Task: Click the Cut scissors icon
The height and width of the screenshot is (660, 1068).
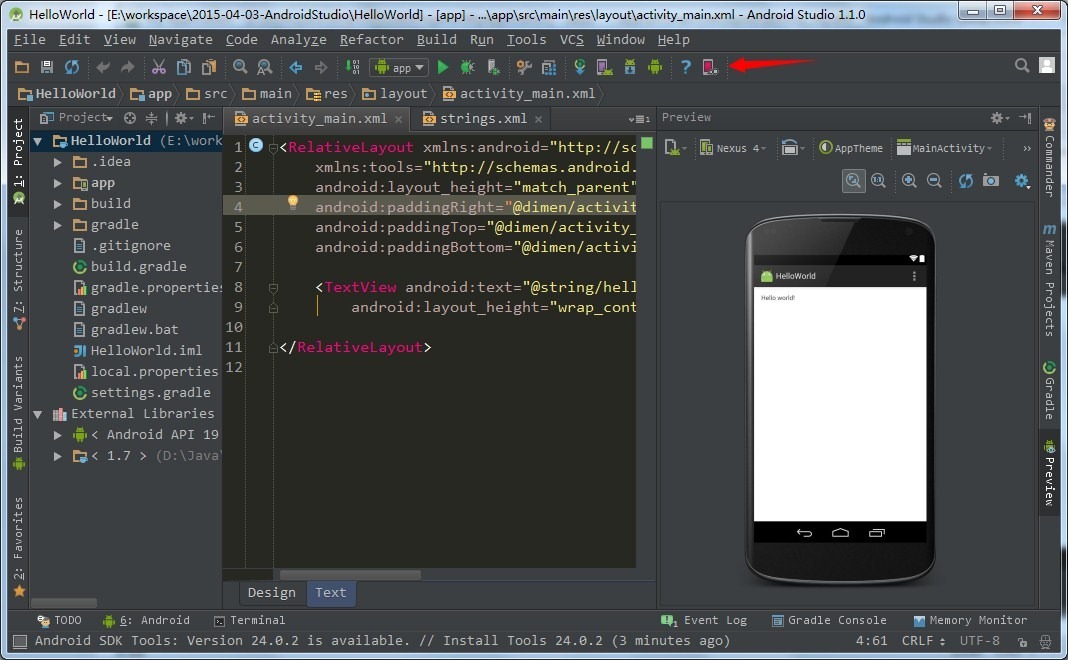Action: [x=159, y=67]
